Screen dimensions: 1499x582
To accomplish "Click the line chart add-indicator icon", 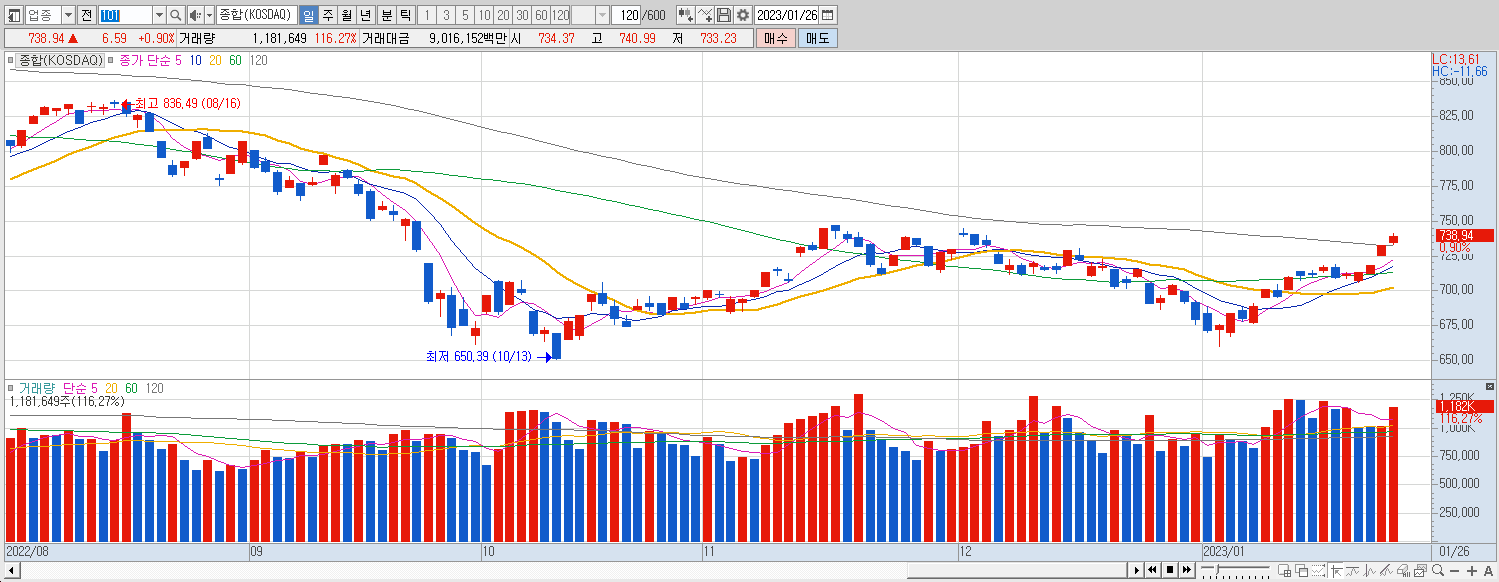I will click(x=705, y=15).
